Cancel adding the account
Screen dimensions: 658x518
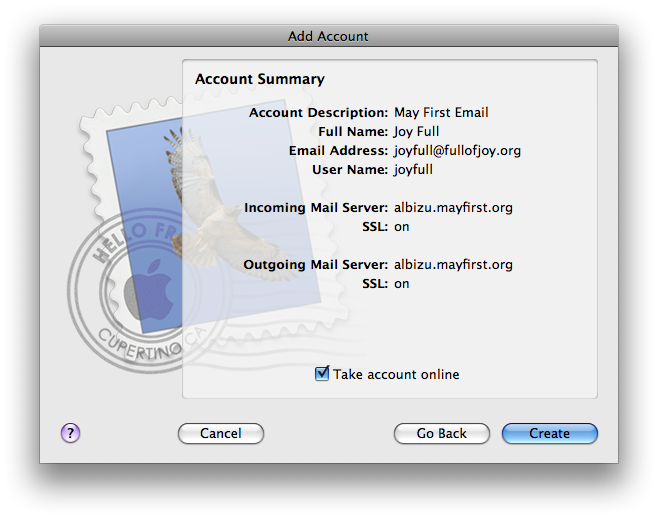(221, 433)
